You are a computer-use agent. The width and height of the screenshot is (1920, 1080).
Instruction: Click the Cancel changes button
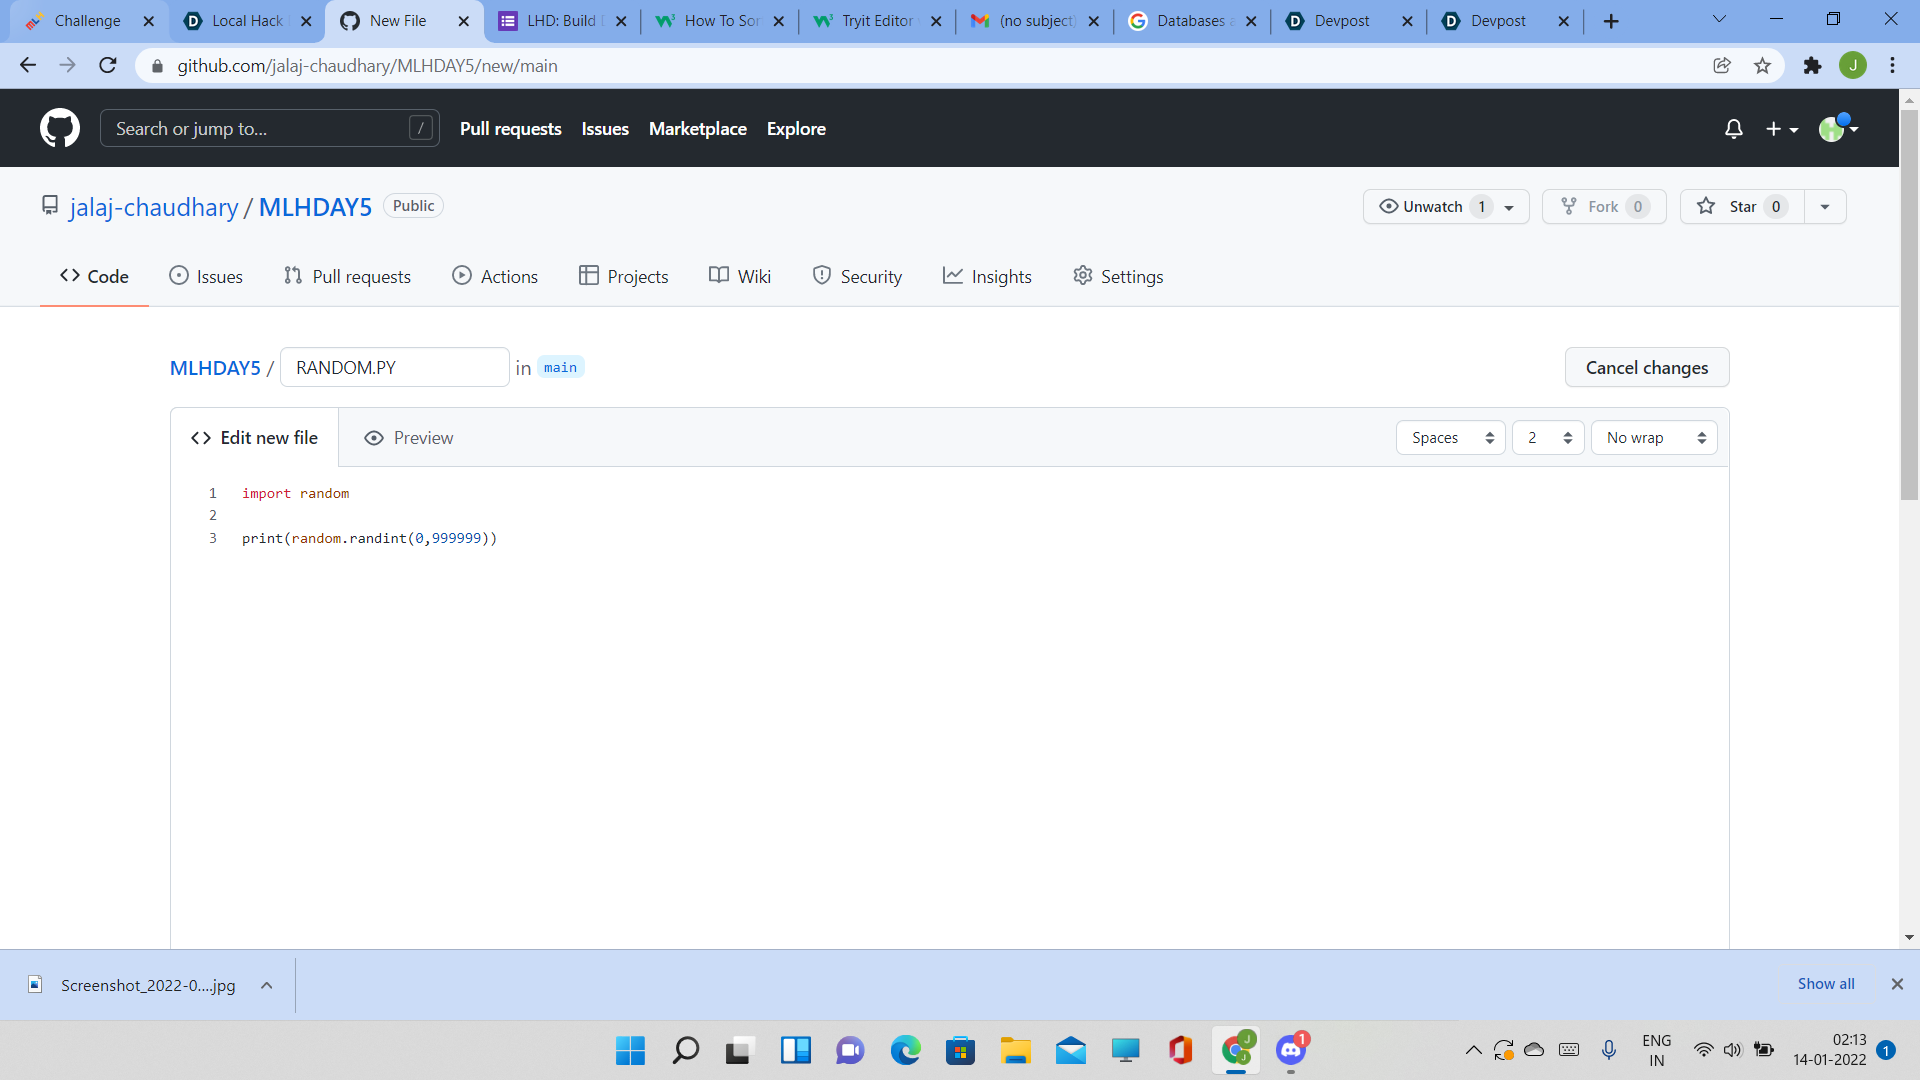(x=1646, y=367)
